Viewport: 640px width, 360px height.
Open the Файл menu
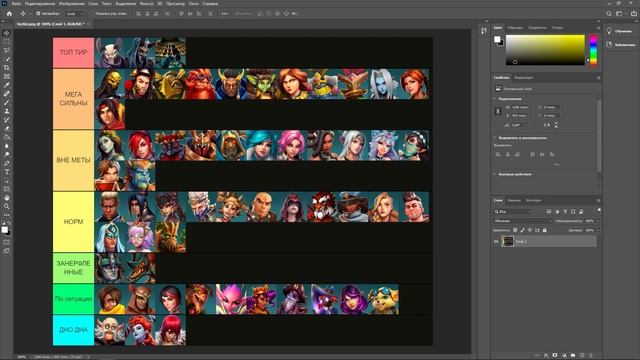(x=16, y=4)
